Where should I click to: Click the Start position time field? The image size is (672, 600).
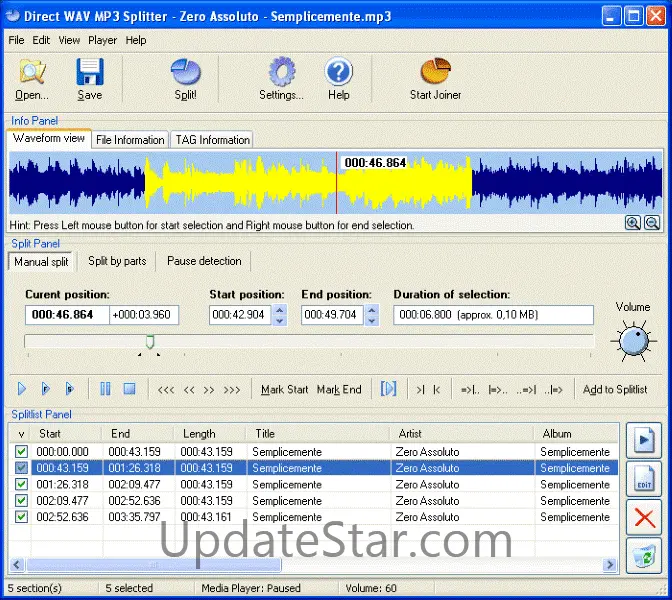click(240, 315)
